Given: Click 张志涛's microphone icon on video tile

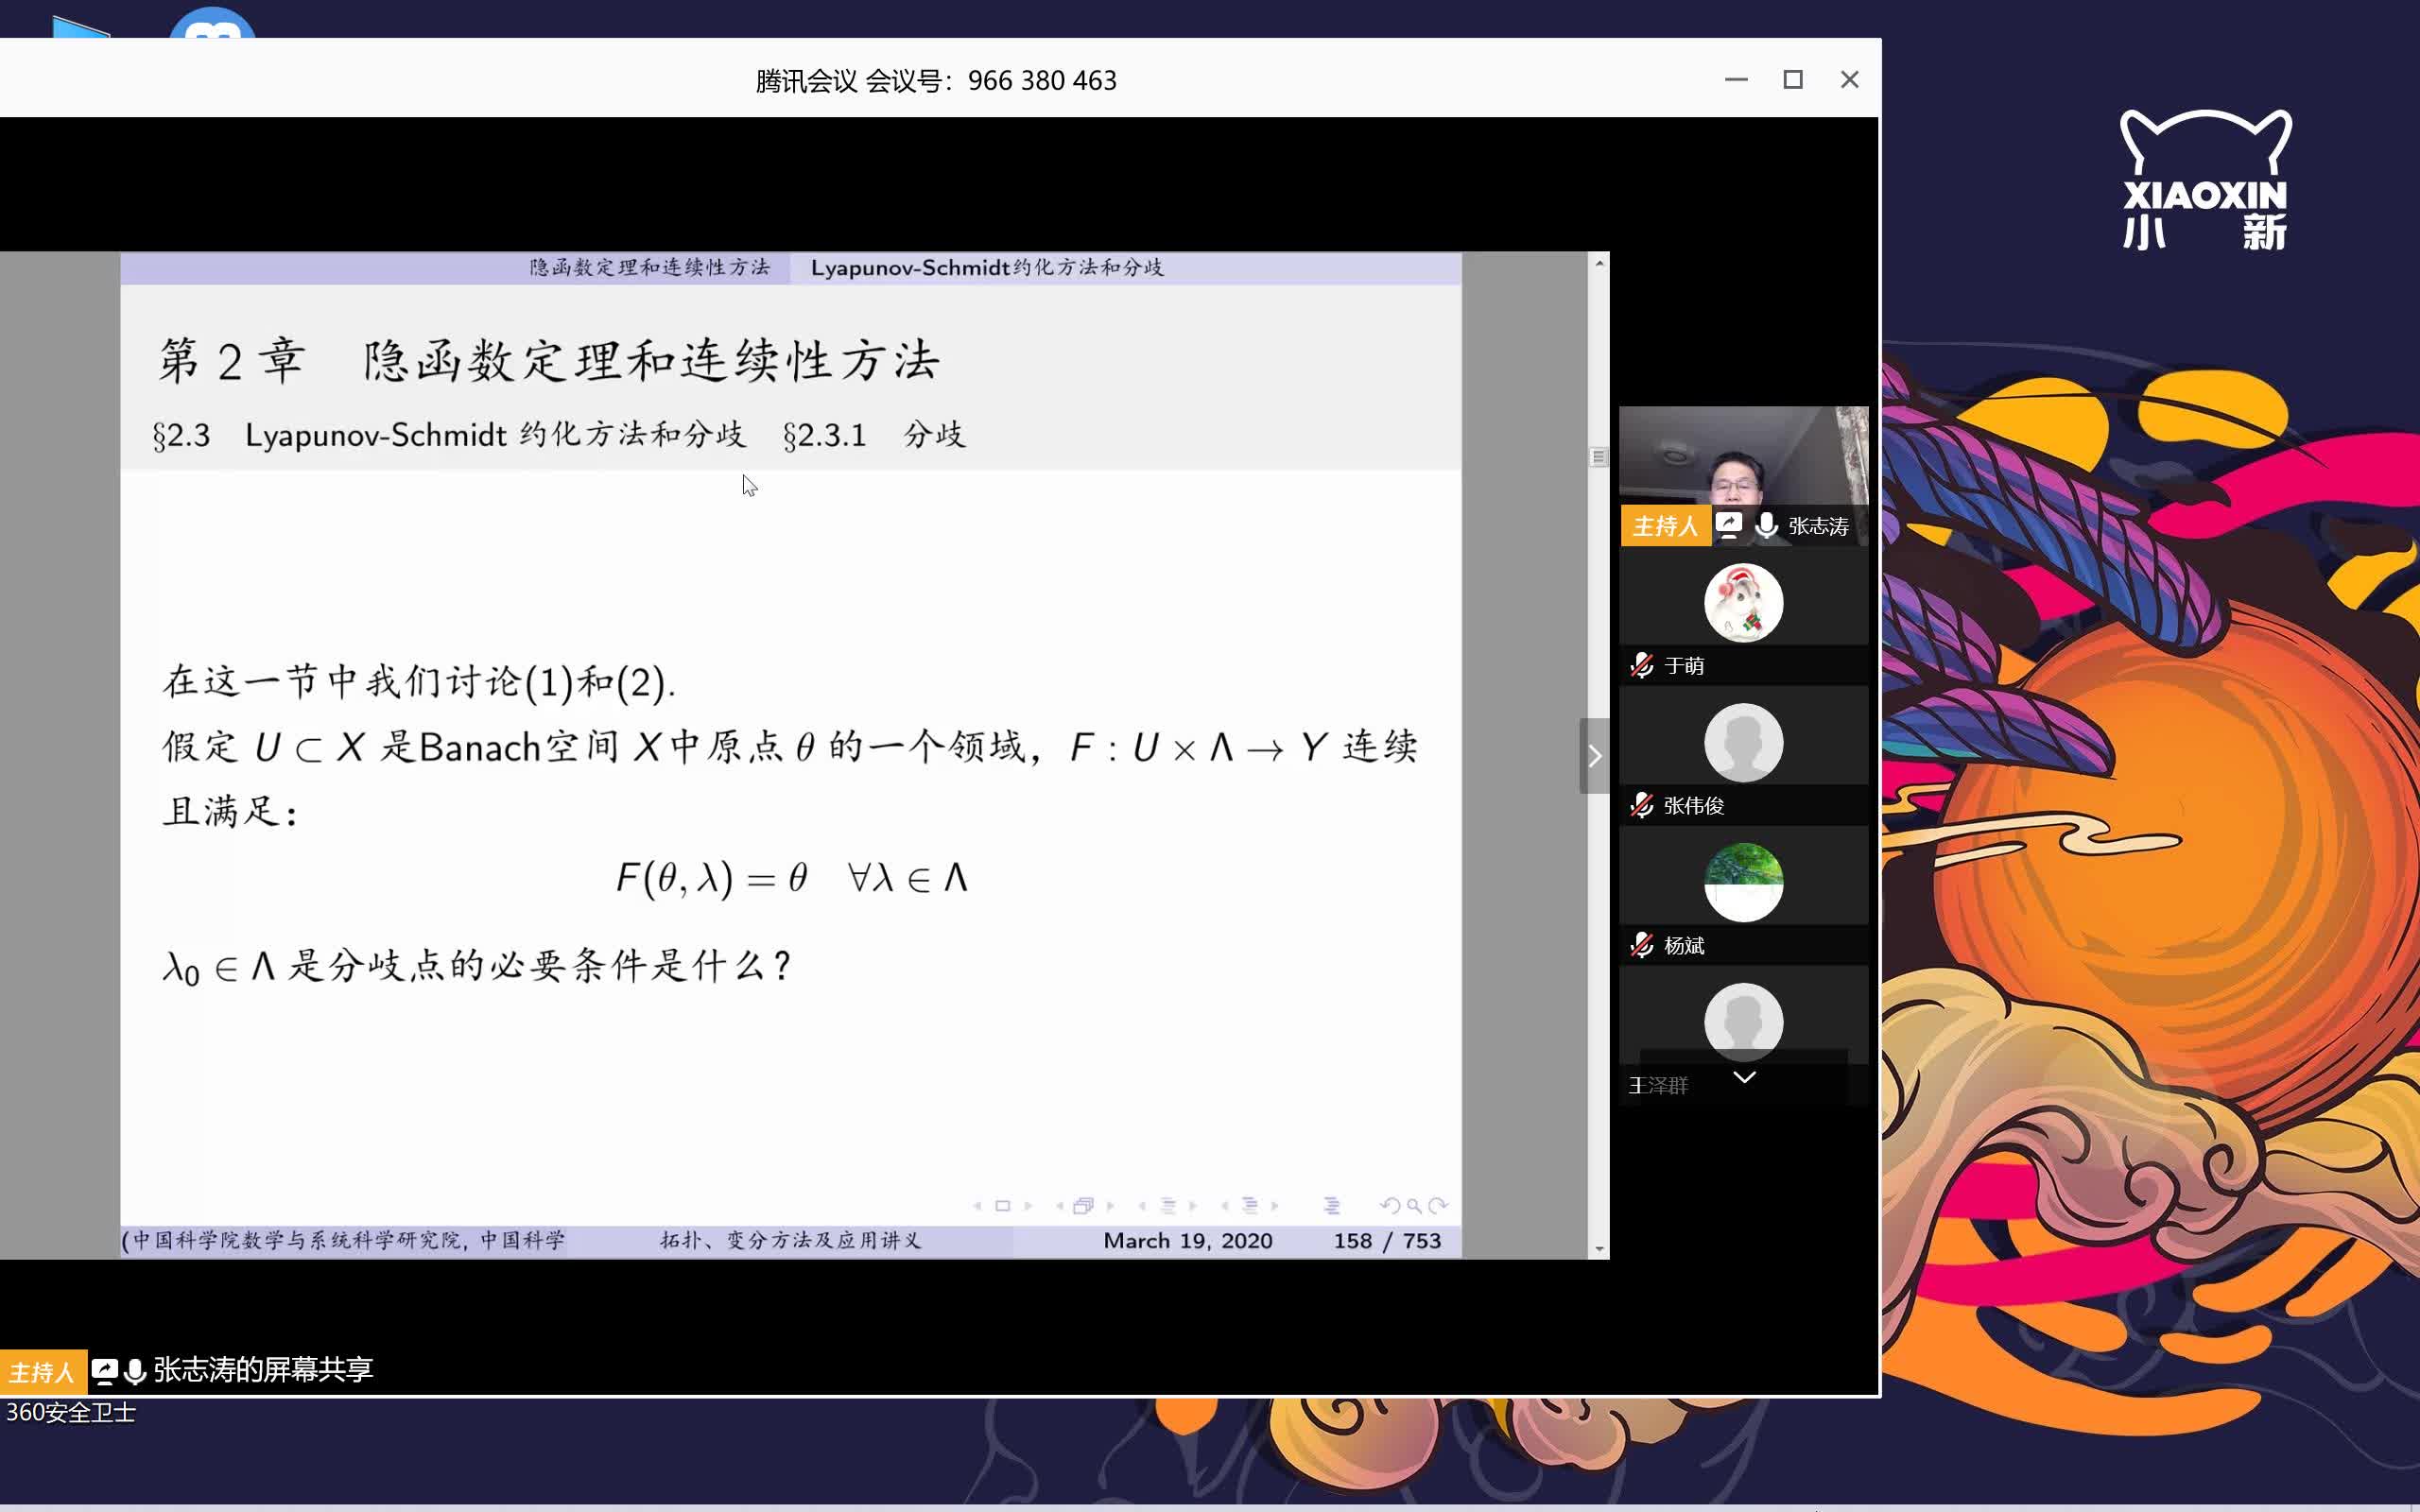Looking at the screenshot, I should tap(1767, 525).
